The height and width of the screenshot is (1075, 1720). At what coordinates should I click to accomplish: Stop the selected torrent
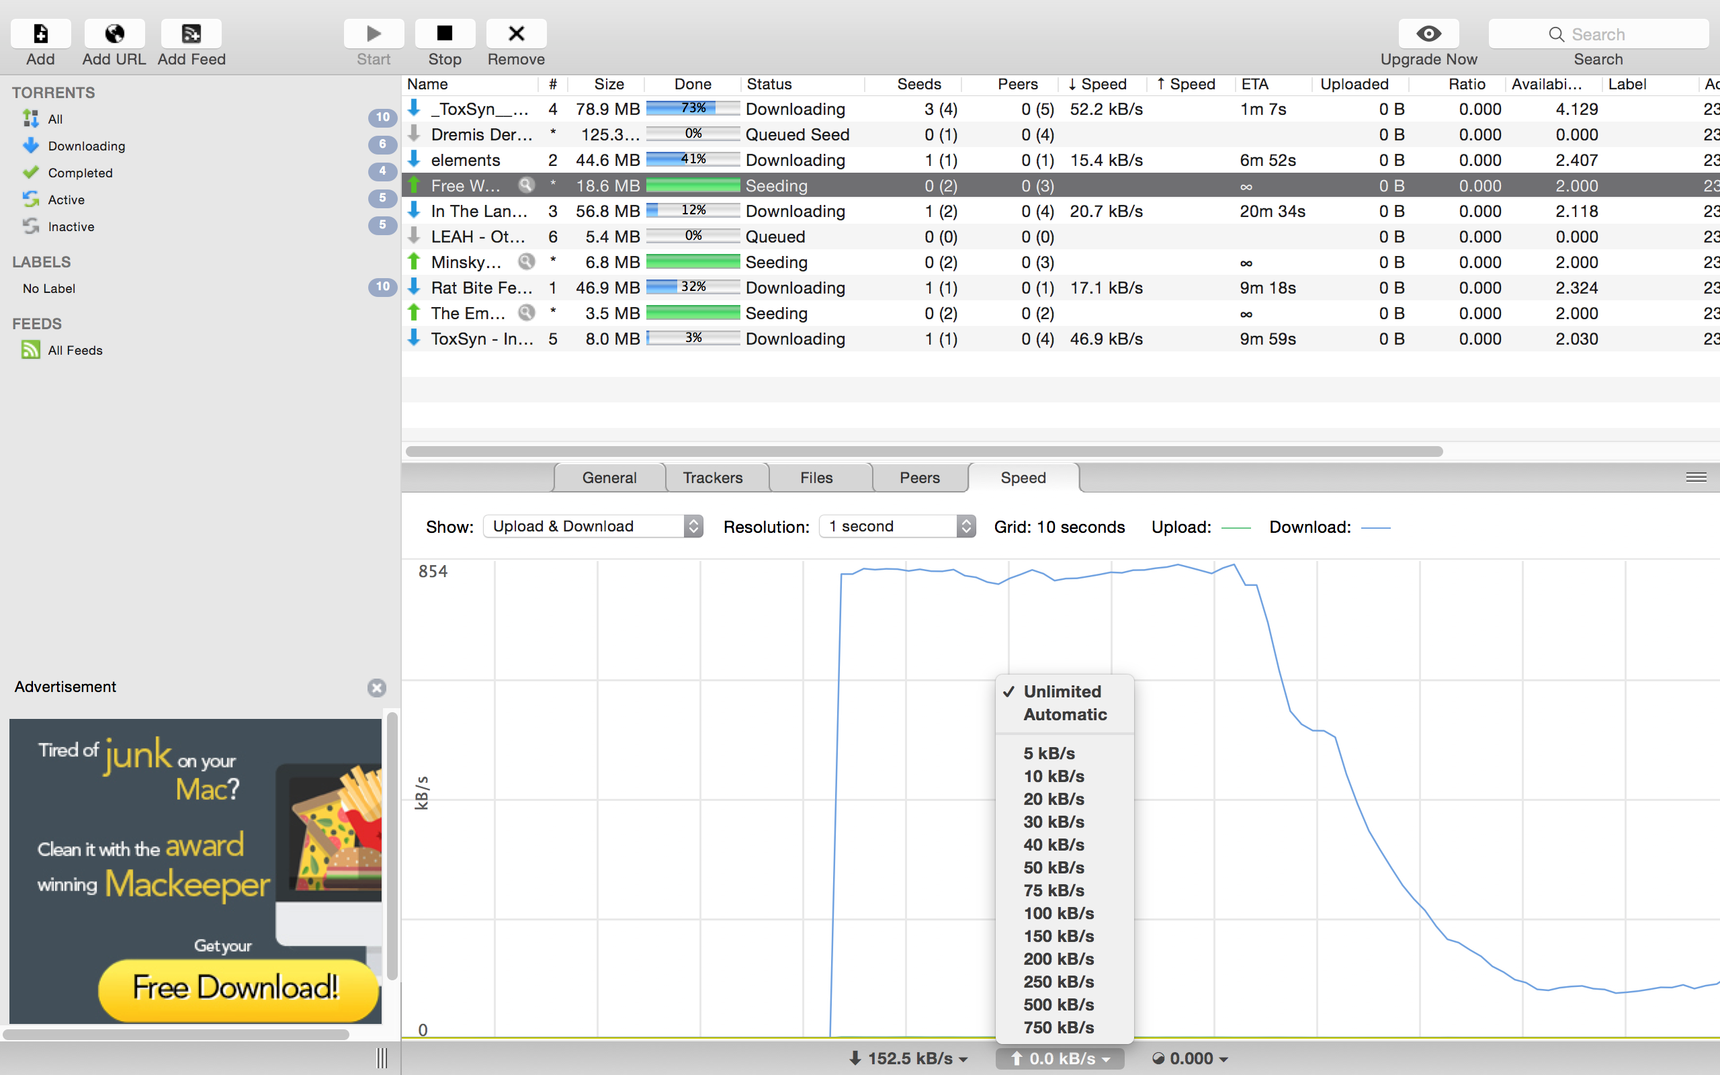[445, 33]
